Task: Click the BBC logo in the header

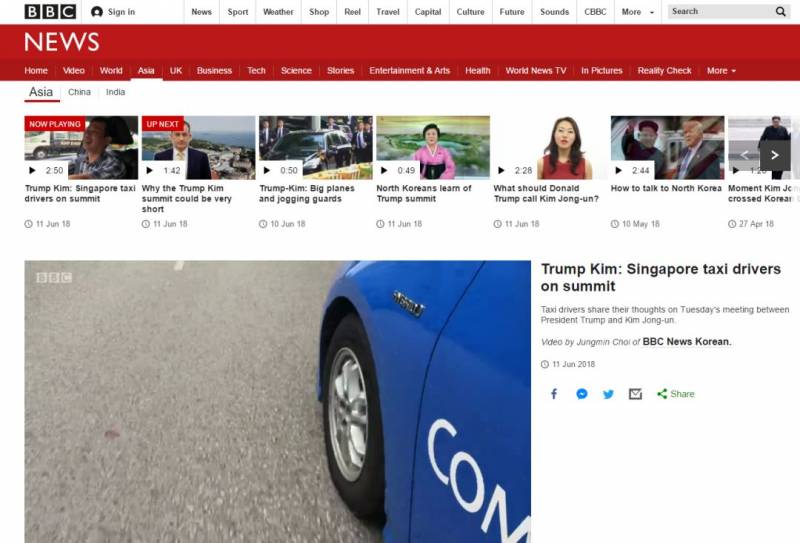Action: point(50,12)
